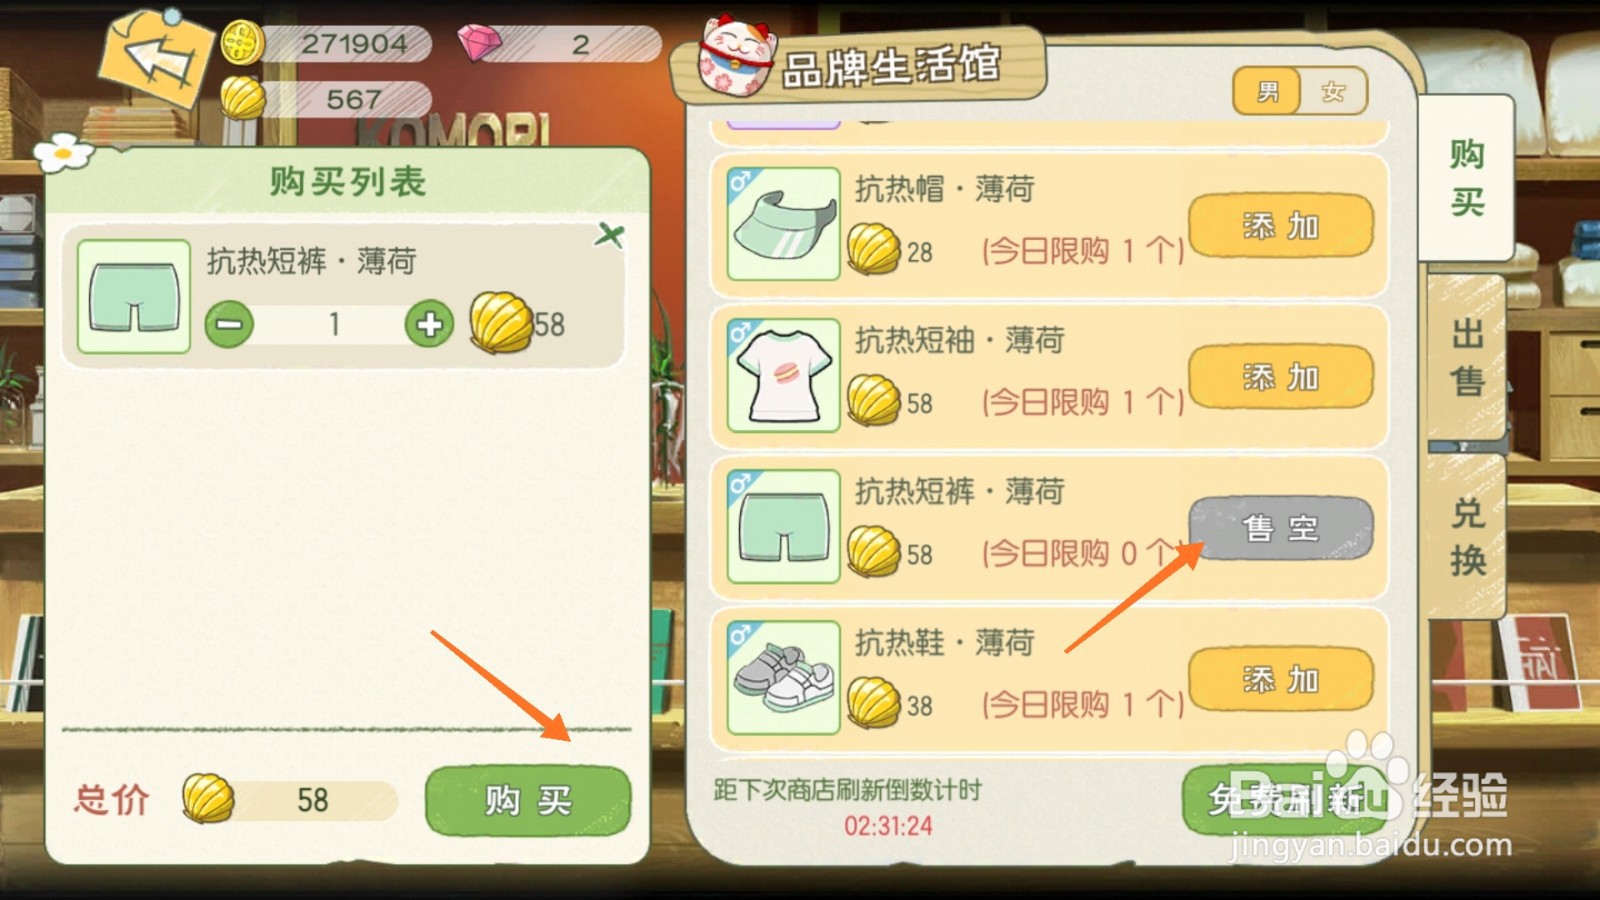Switch to the 兑换 side tab
Image resolution: width=1600 pixels, height=900 pixels.
pyautogui.click(x=1467, y=536)
